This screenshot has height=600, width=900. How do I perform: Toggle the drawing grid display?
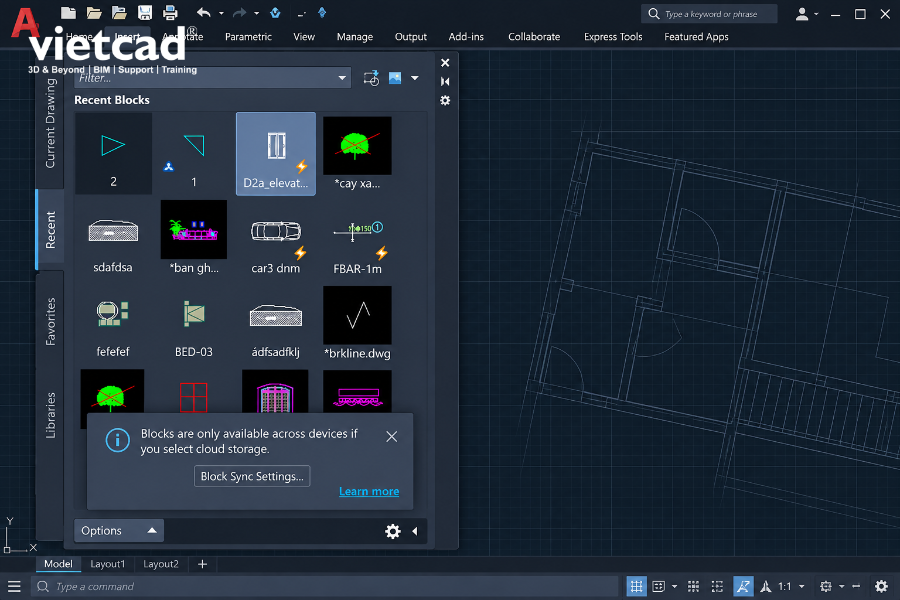(x=636, y=586)
